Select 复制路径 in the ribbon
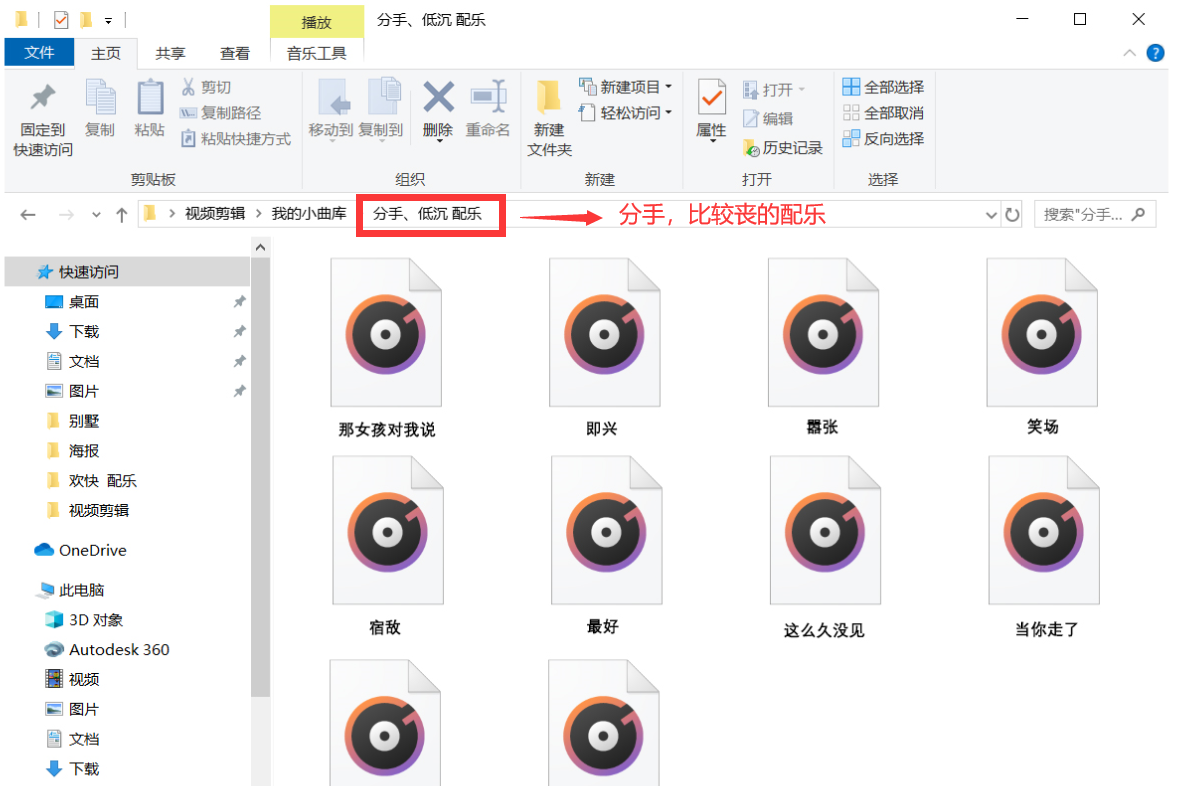 point(220,113)
